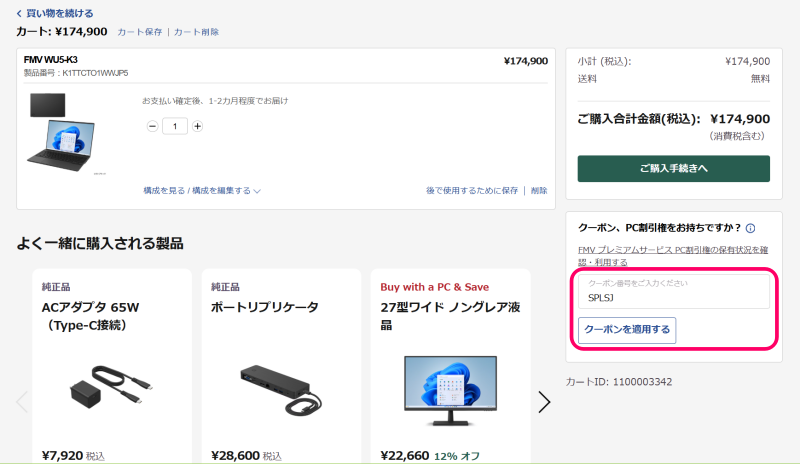800x464 pixels.
Task: Go back in carousel with left arrow
Action: [22, 402]
